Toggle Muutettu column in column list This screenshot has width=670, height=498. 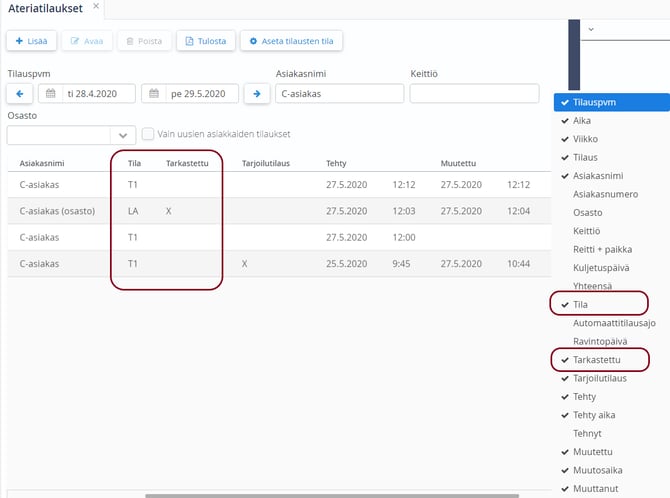point(612,451)
